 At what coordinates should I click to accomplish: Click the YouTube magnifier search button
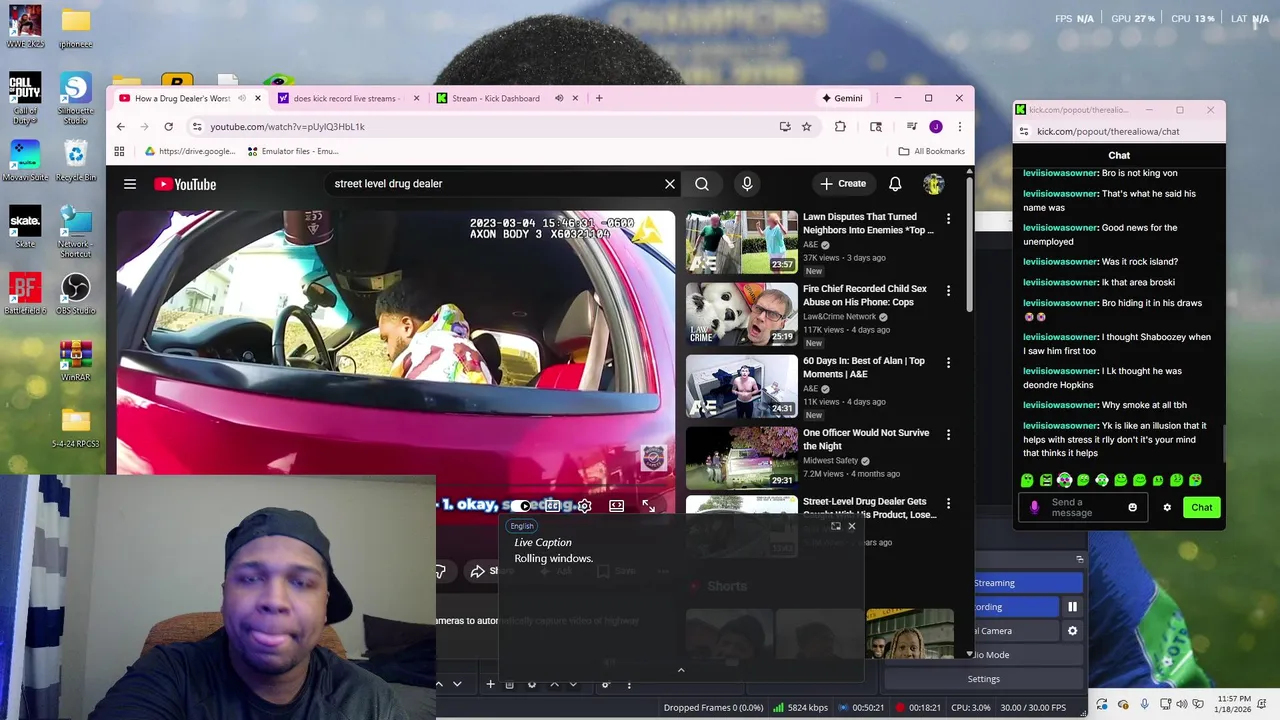pyautogui.click(x=702, y=184)
